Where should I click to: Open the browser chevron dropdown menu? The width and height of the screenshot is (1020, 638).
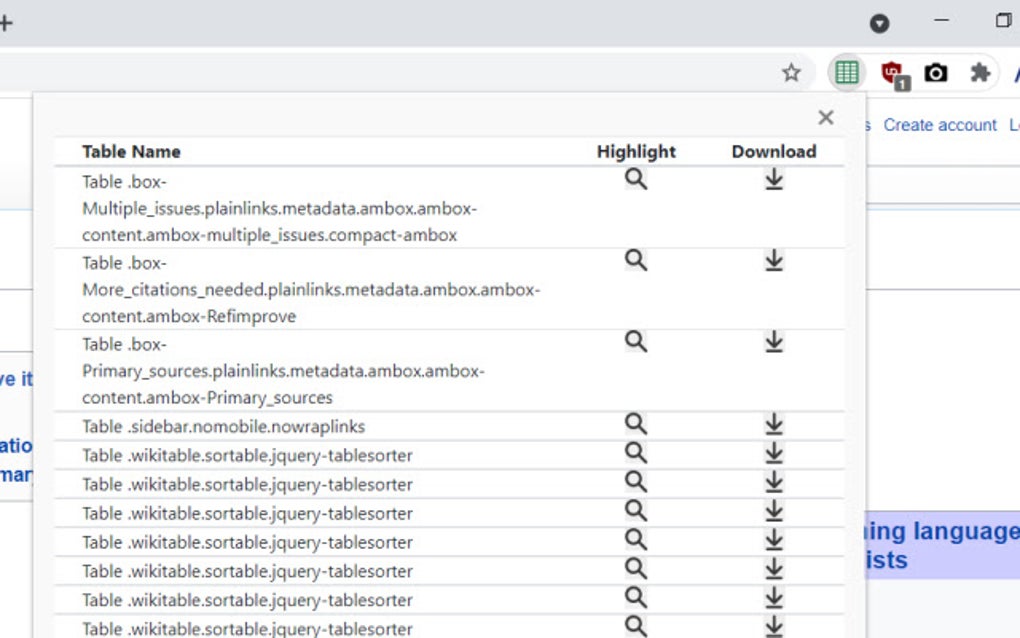[x=879, y=22]
